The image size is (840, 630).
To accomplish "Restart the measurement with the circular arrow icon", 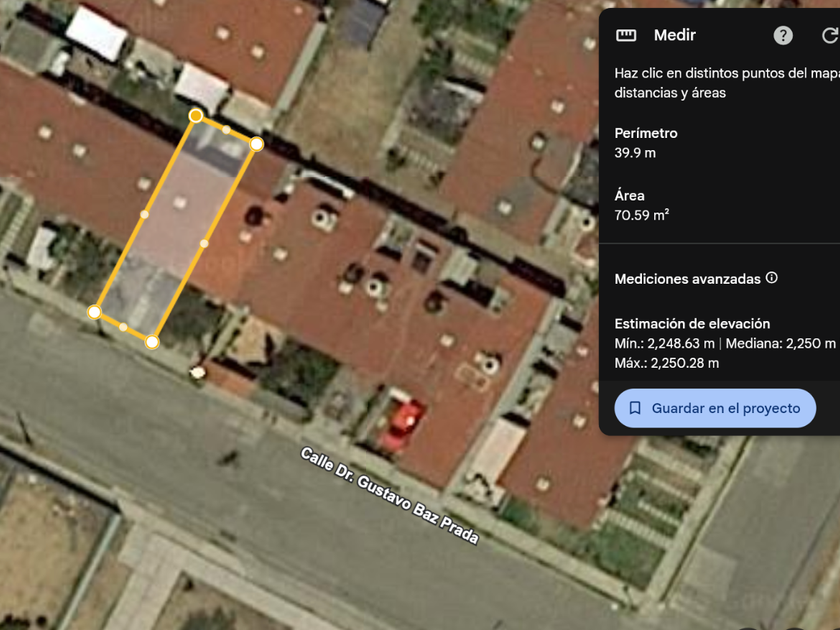I will pyautogui.click(x=830, y=35).
